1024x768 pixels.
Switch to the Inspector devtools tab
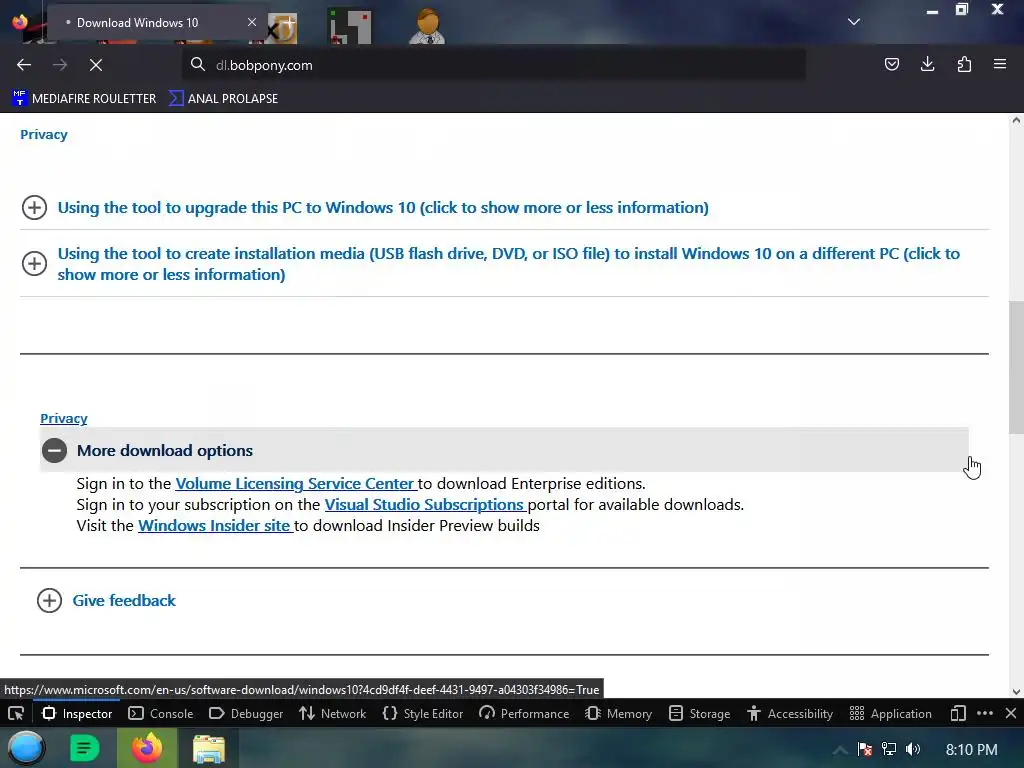pos(77,714)
